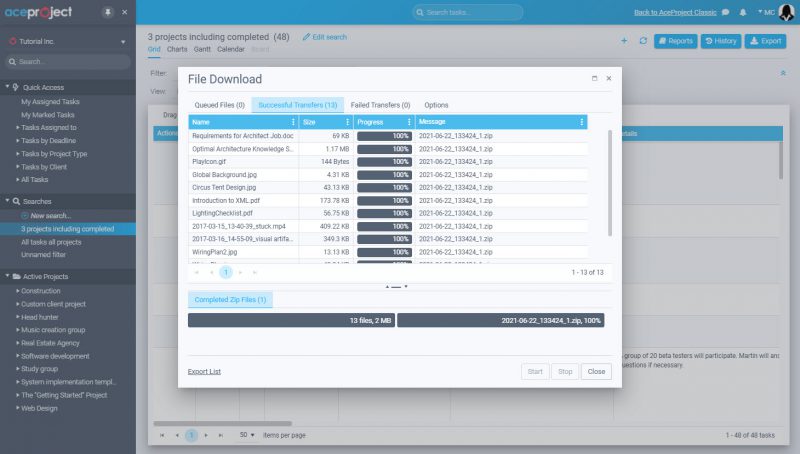Open the Tutorial Inc. account dropdown
The image size is (800, 454).
tap(123, 42)
